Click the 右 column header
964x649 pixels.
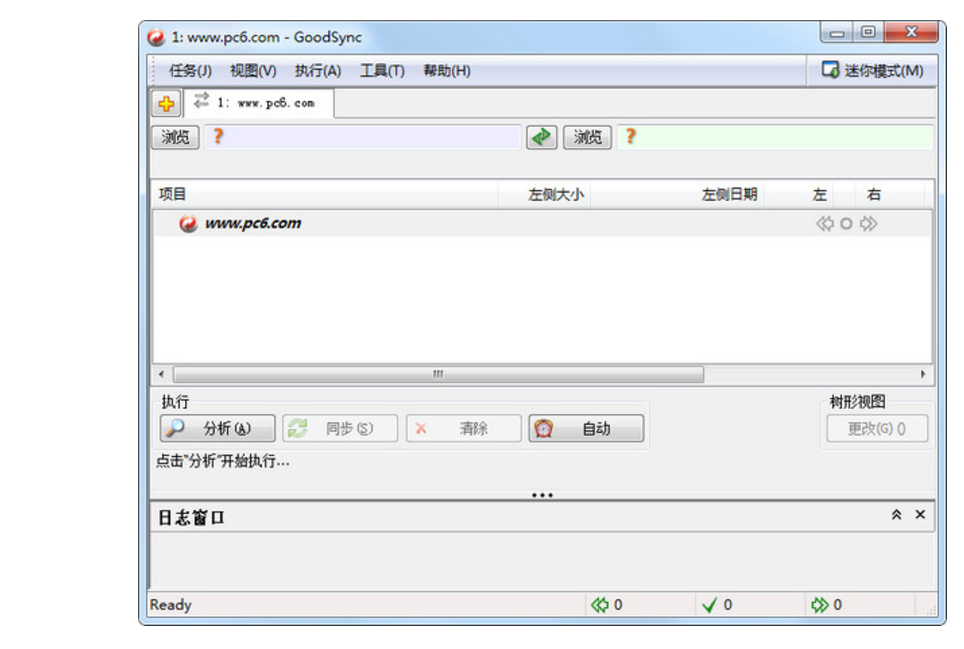(x=874, y=195)
